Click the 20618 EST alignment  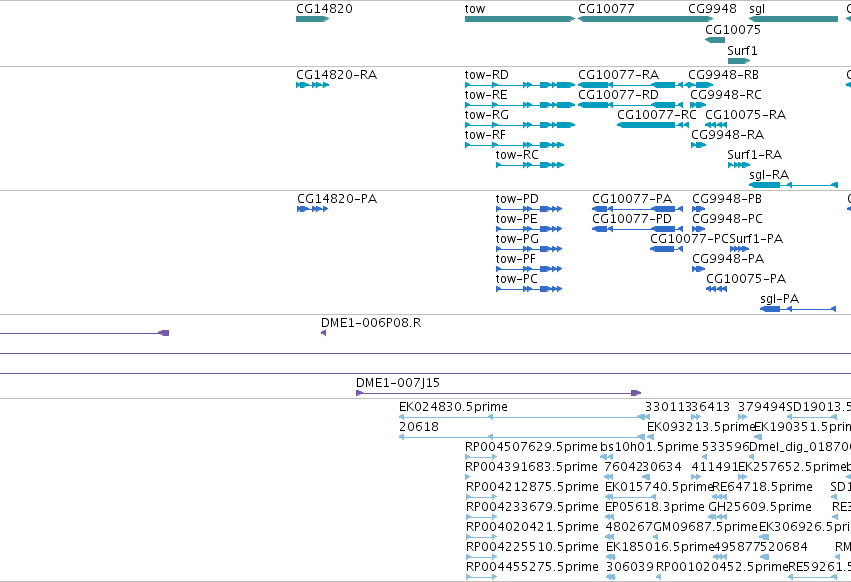point(524,437)
